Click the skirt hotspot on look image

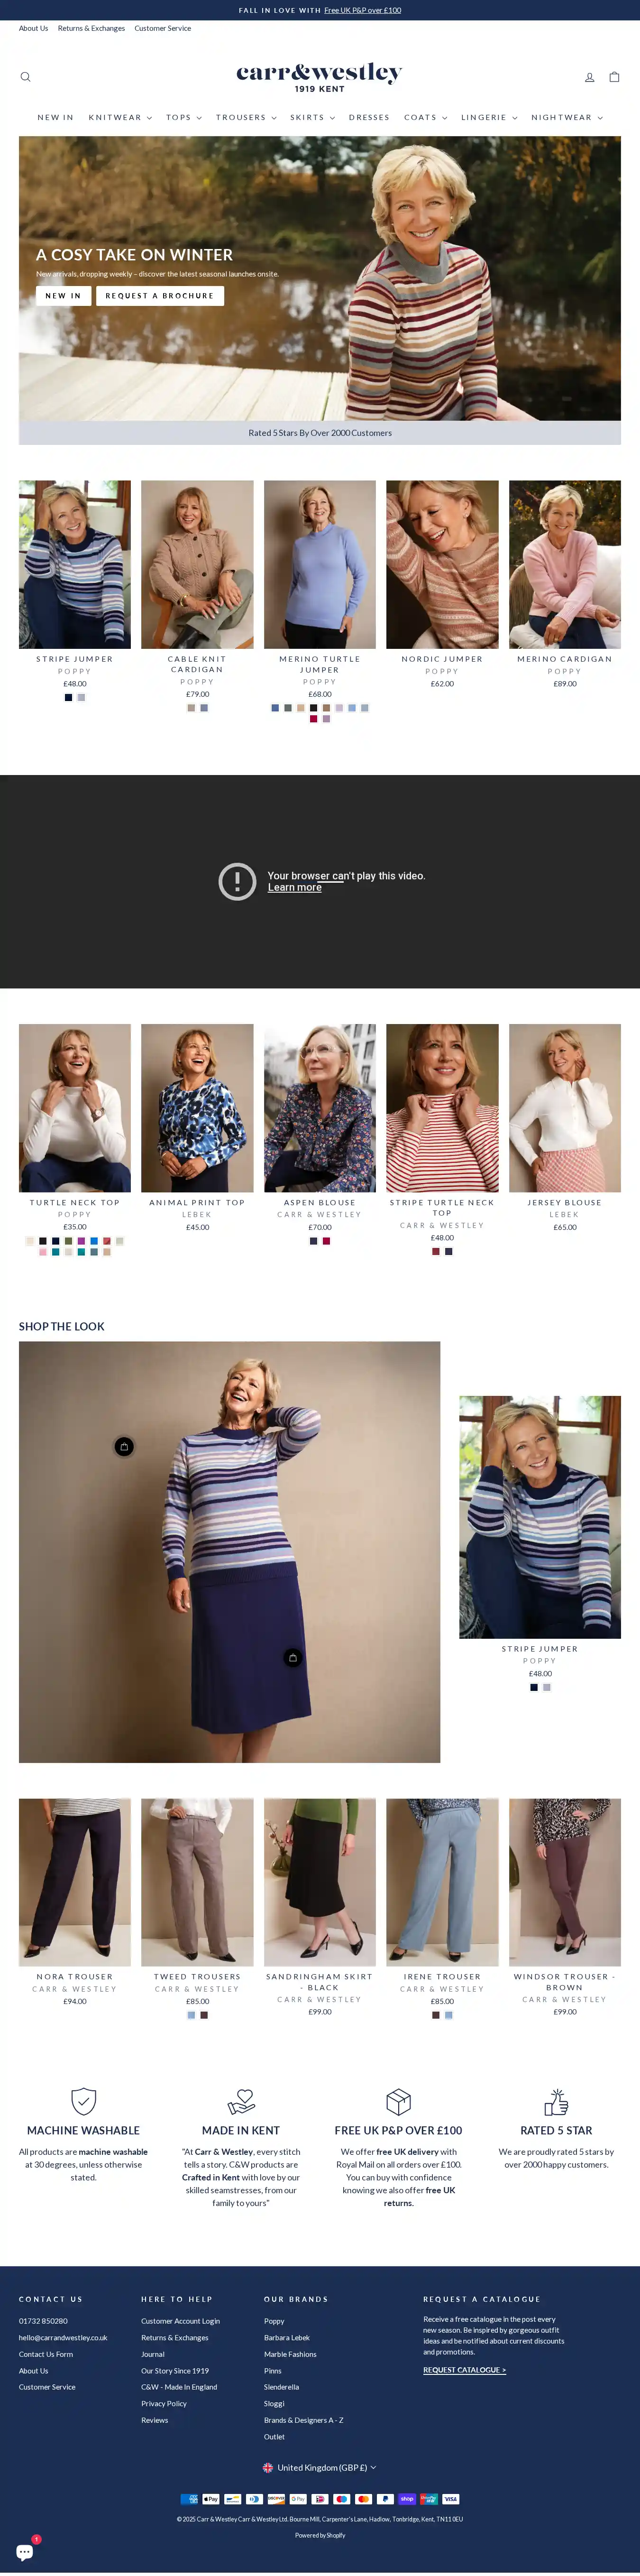pos(292,1658)
